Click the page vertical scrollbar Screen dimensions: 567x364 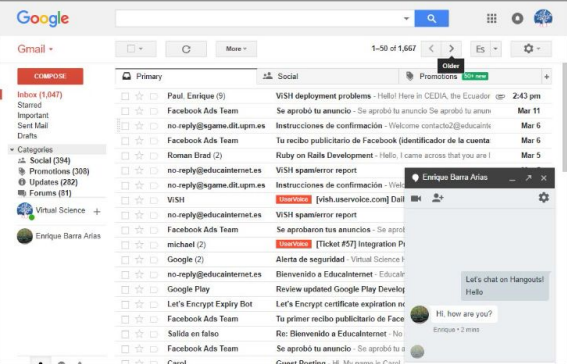(x=564, y=117)
